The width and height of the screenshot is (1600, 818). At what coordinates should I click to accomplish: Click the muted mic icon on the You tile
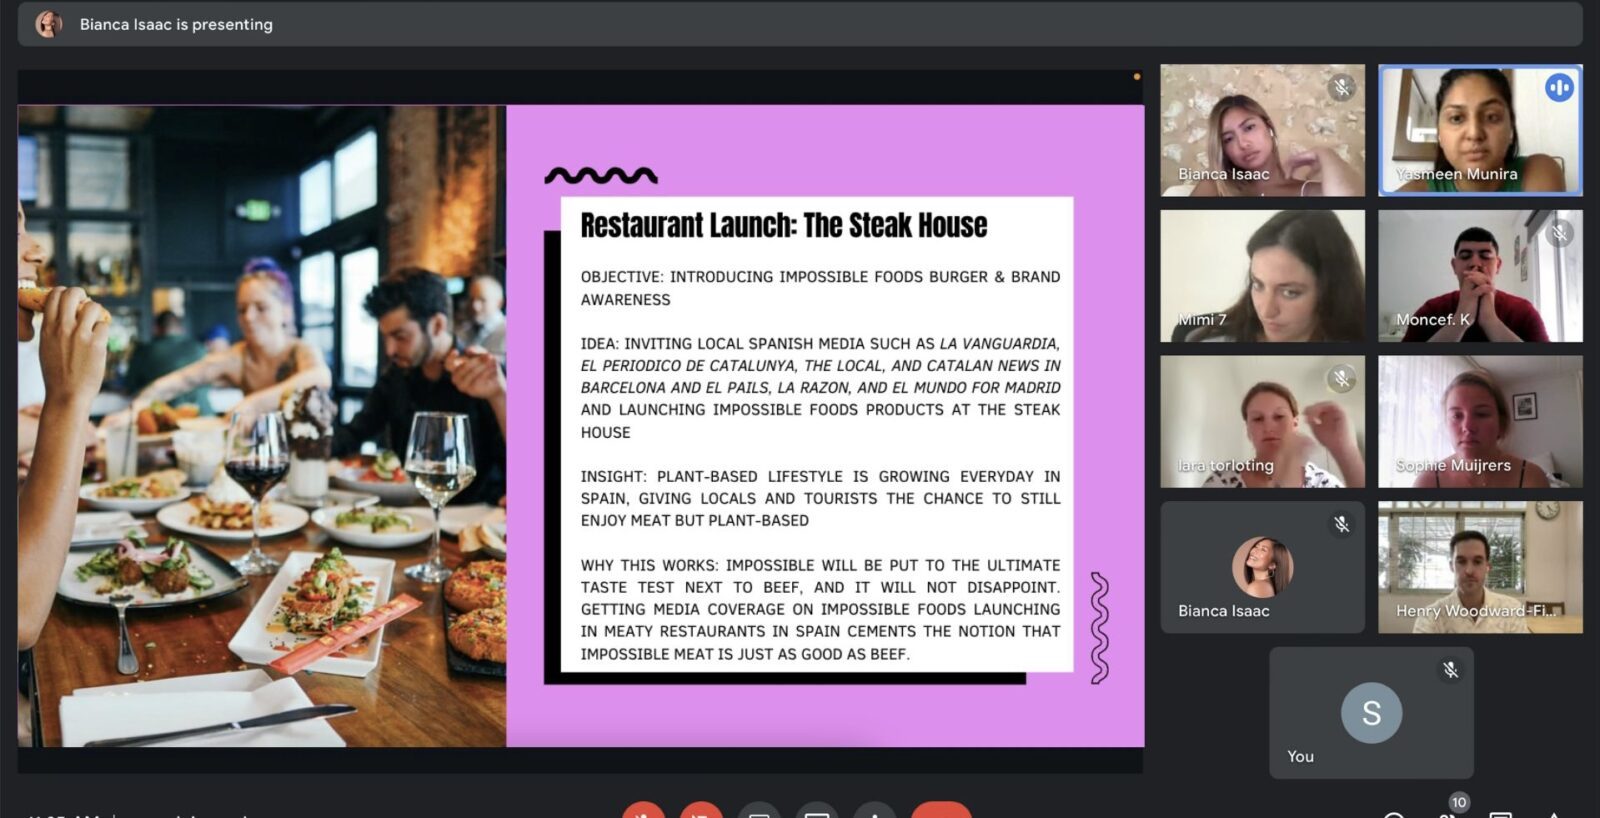point(1450,670)
